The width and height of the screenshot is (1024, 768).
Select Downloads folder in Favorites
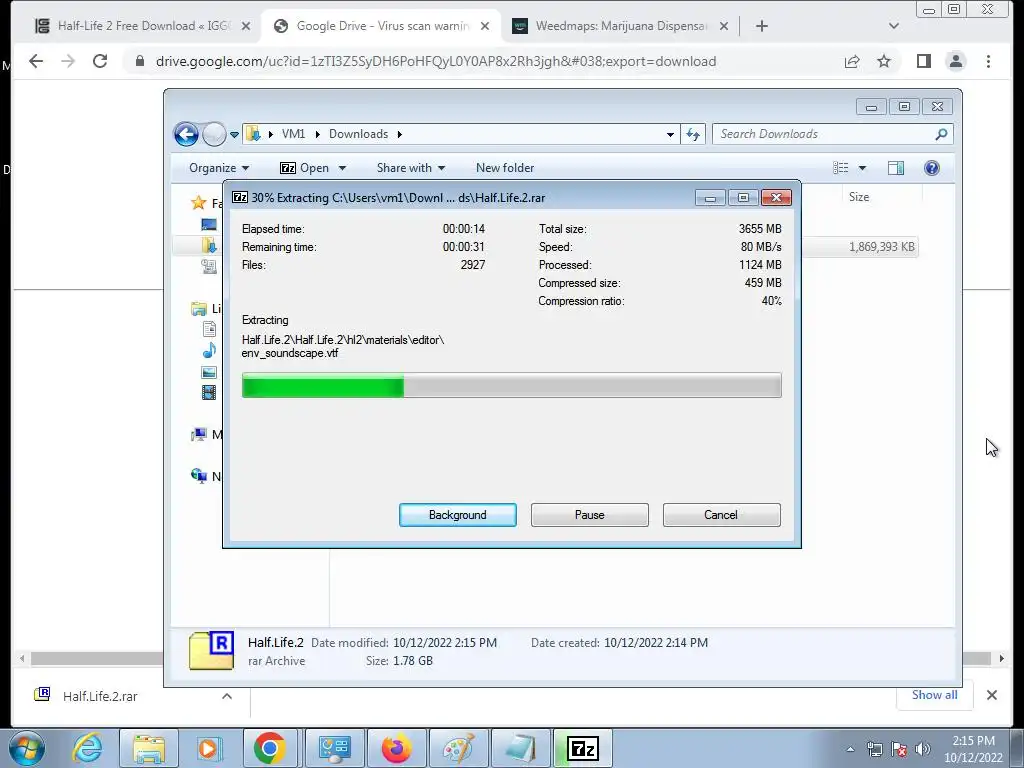tap(209, 246)
